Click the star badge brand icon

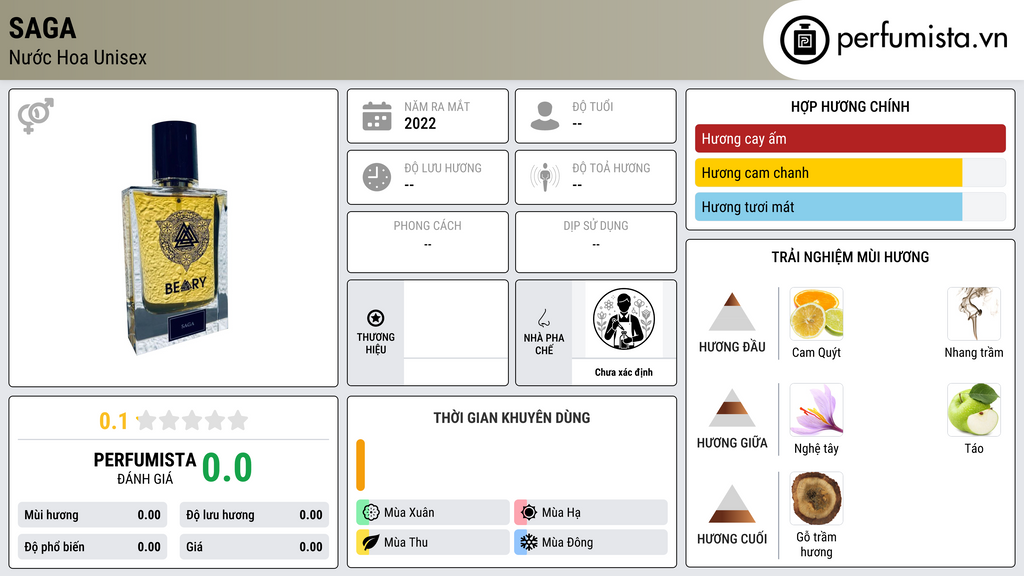point(376,318)
